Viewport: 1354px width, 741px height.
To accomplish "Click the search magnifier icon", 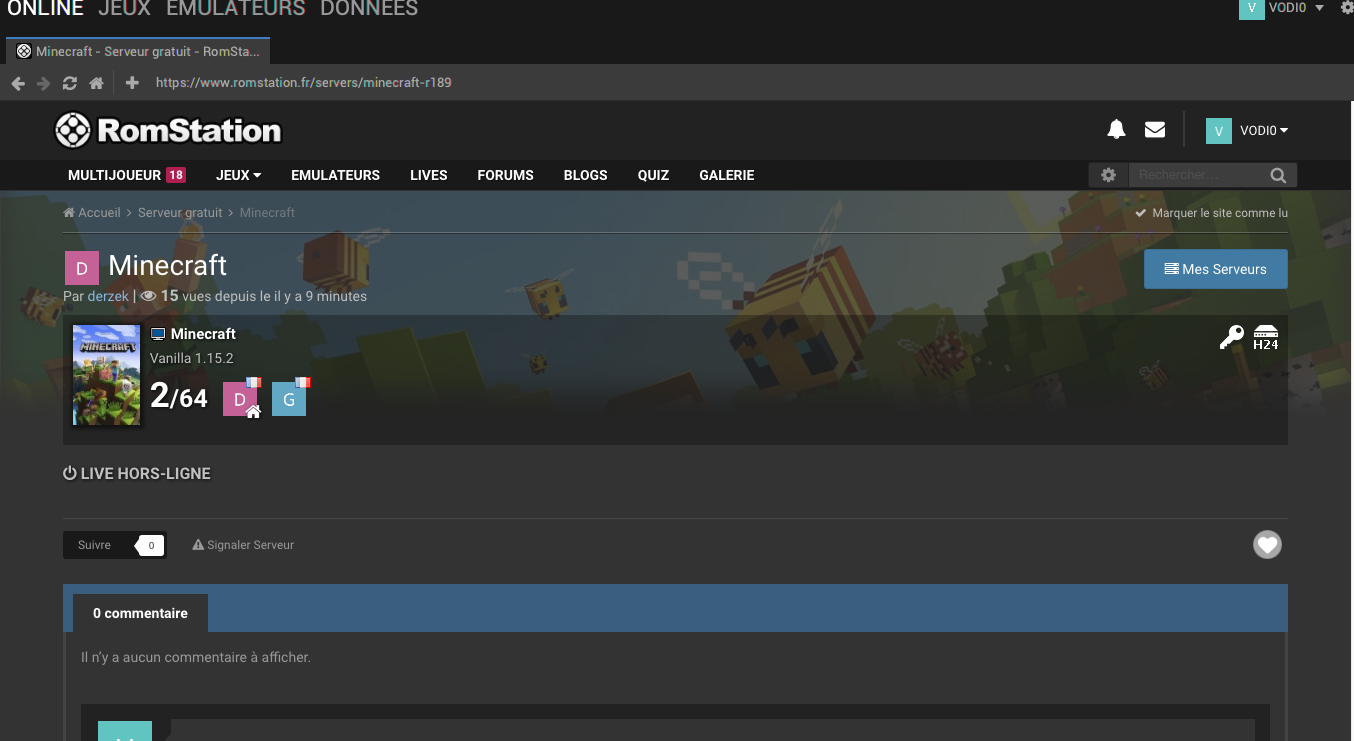I will pos(1278,175).
